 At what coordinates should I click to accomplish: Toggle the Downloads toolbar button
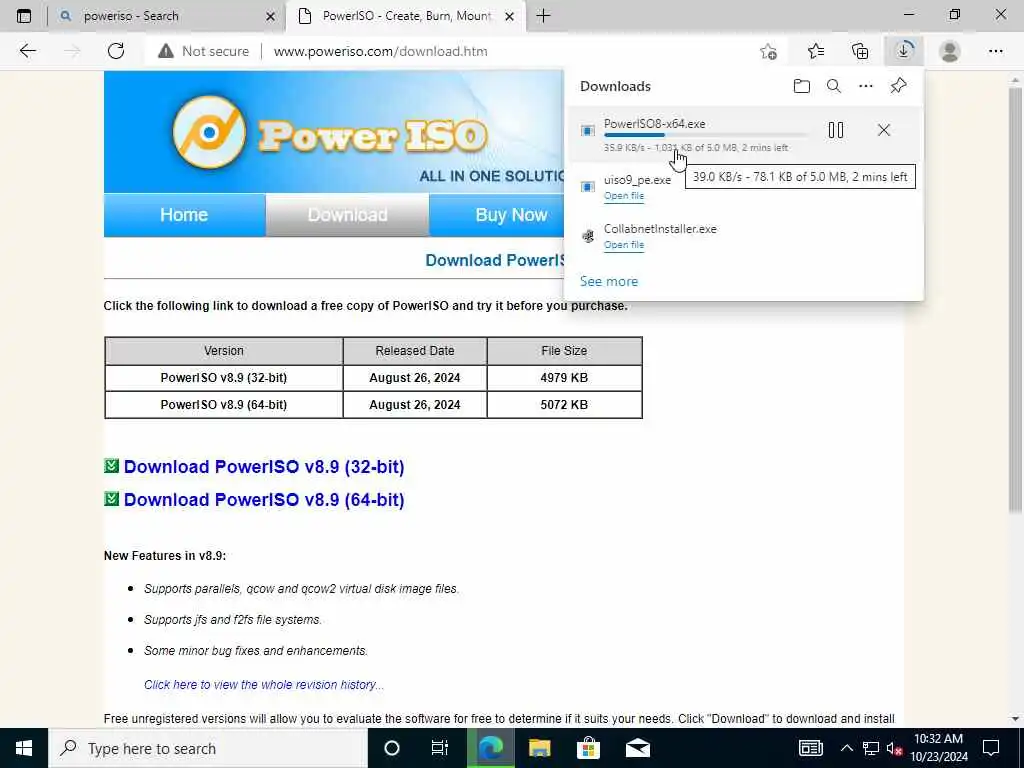pyautogui.click(x=904, y=50)
